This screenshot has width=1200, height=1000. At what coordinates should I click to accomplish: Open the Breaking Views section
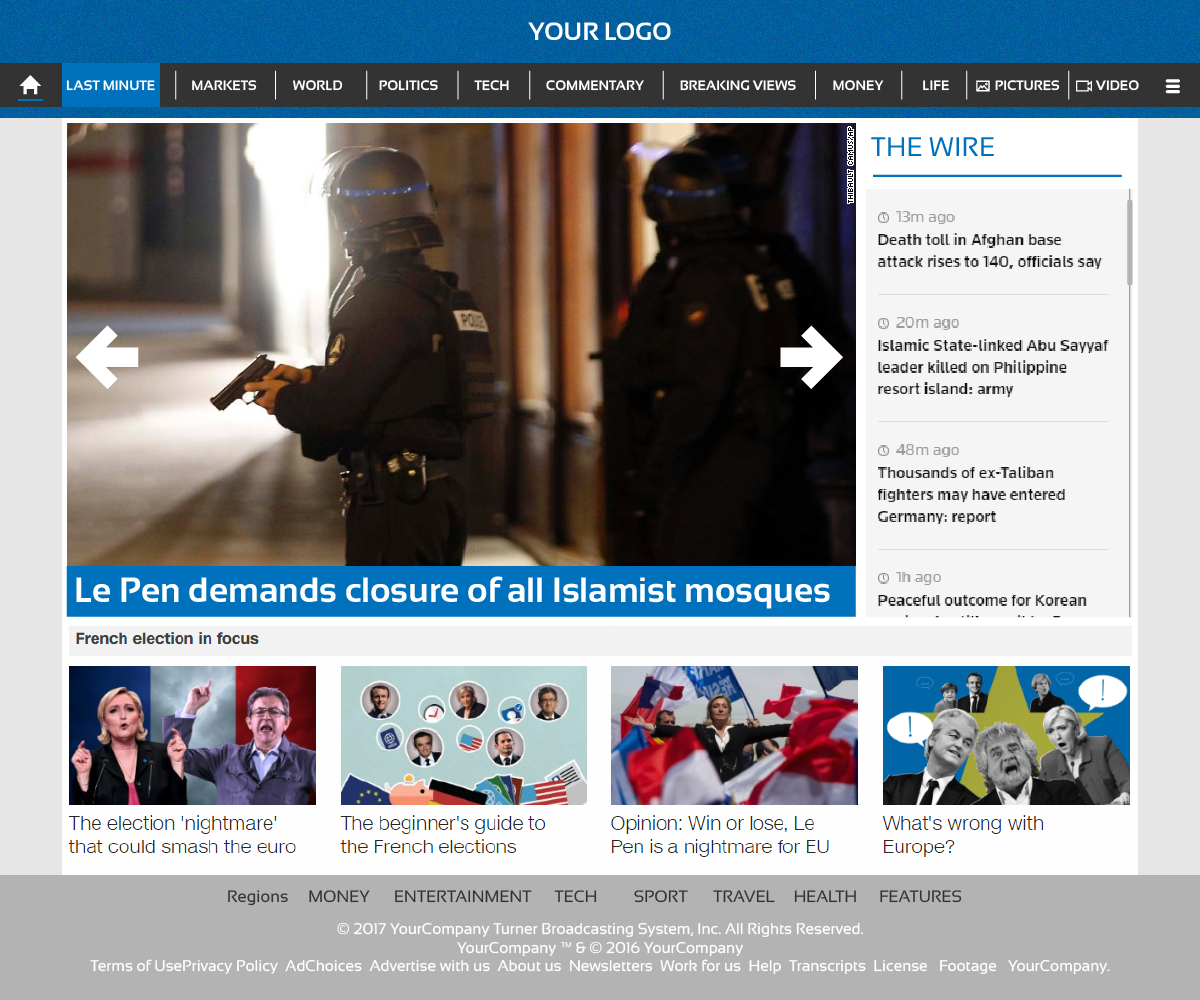coord(738,85)
